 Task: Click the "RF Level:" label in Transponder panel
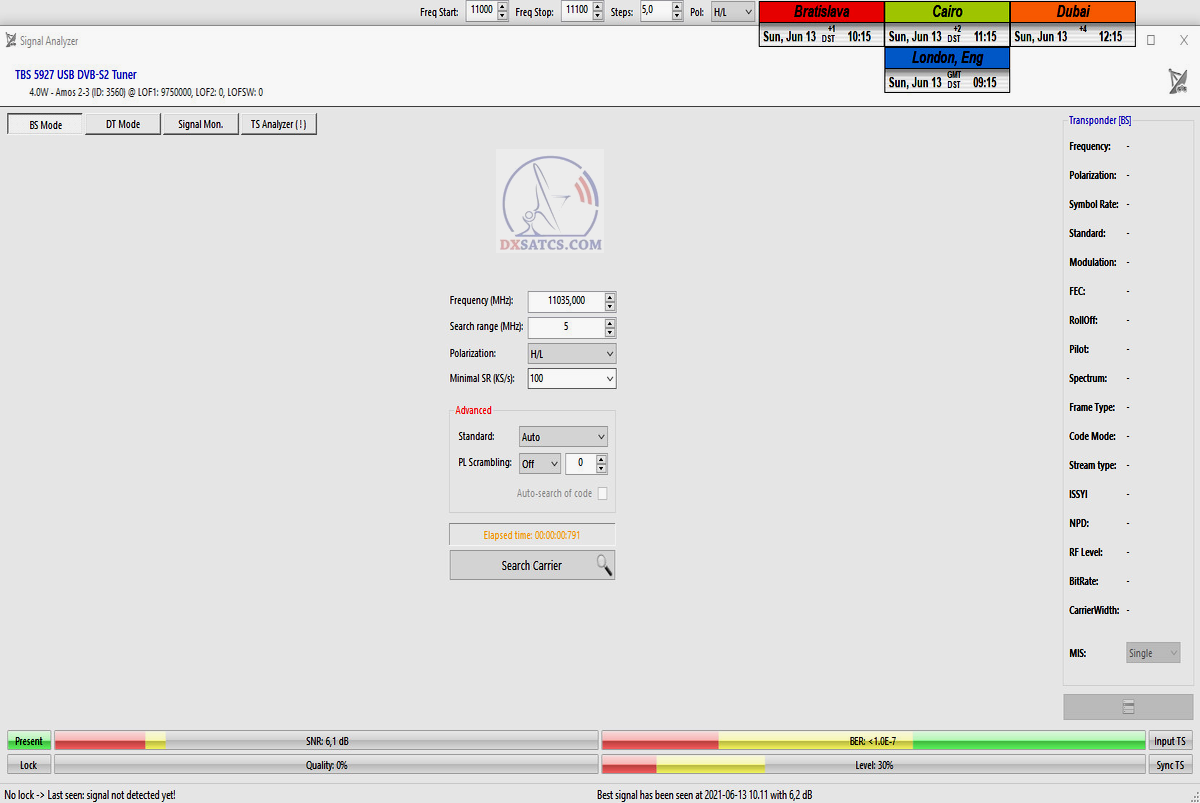(1088, 552)
